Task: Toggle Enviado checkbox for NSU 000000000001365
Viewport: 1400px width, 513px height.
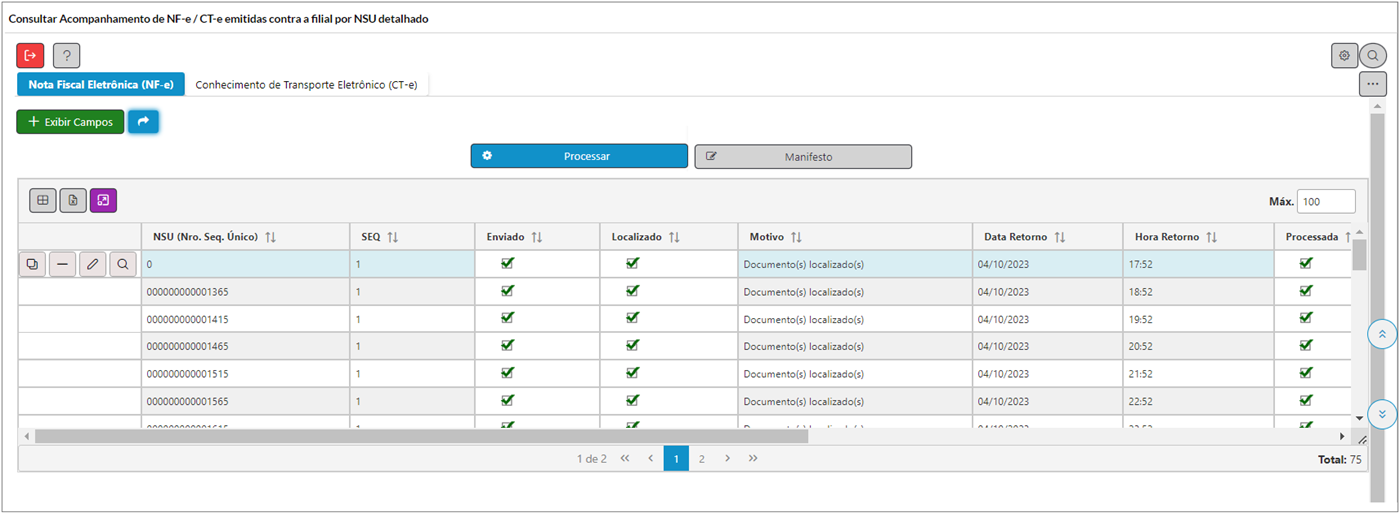Action: [507, 291]
